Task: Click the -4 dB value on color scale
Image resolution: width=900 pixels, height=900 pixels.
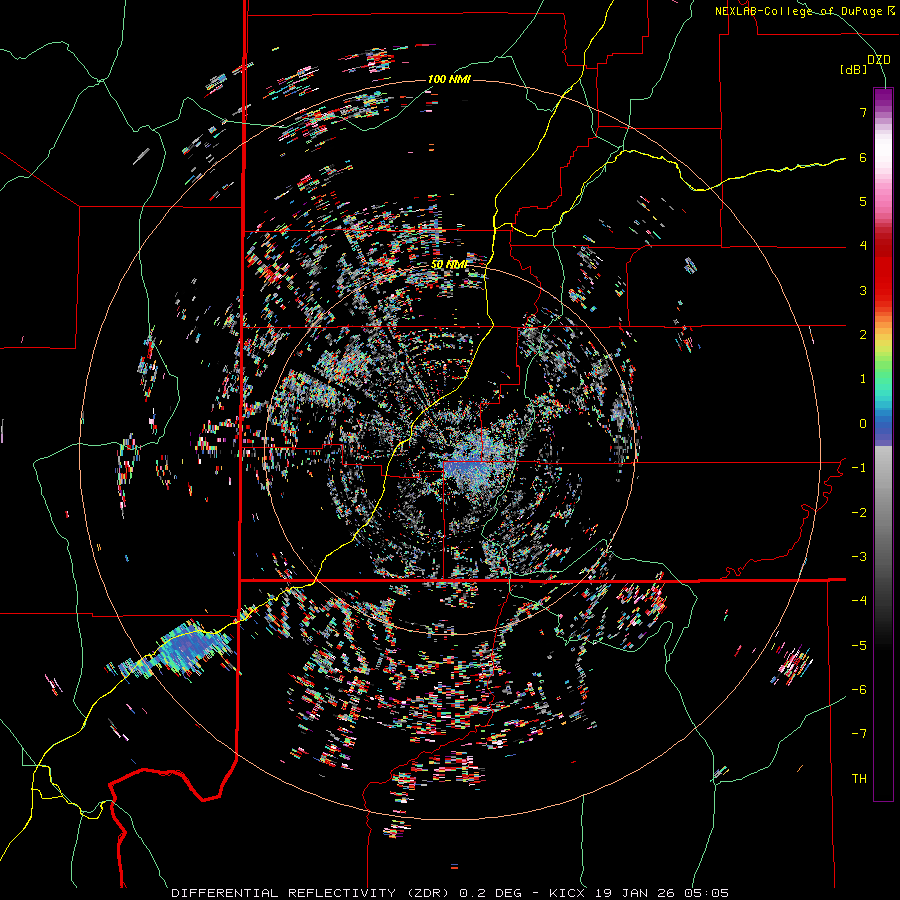Action: [859, 601]
